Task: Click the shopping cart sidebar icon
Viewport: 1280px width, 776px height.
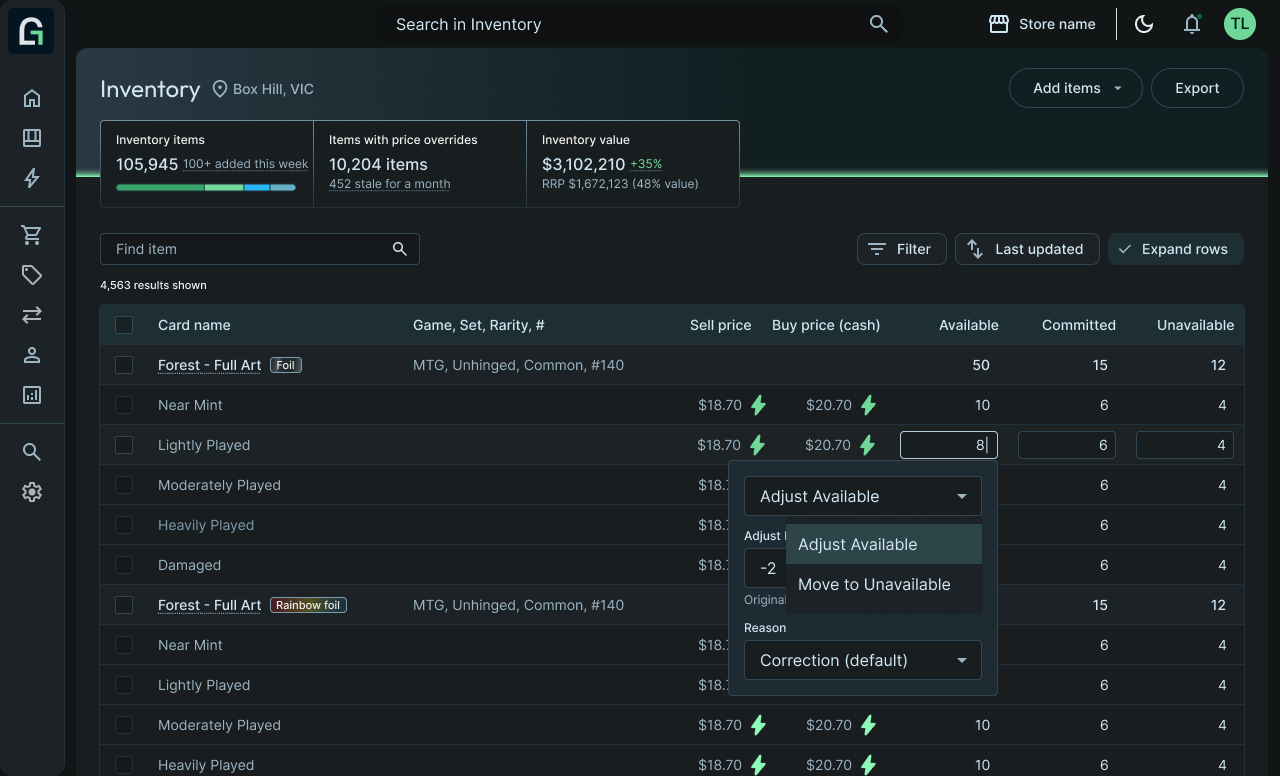Action: 32,235
